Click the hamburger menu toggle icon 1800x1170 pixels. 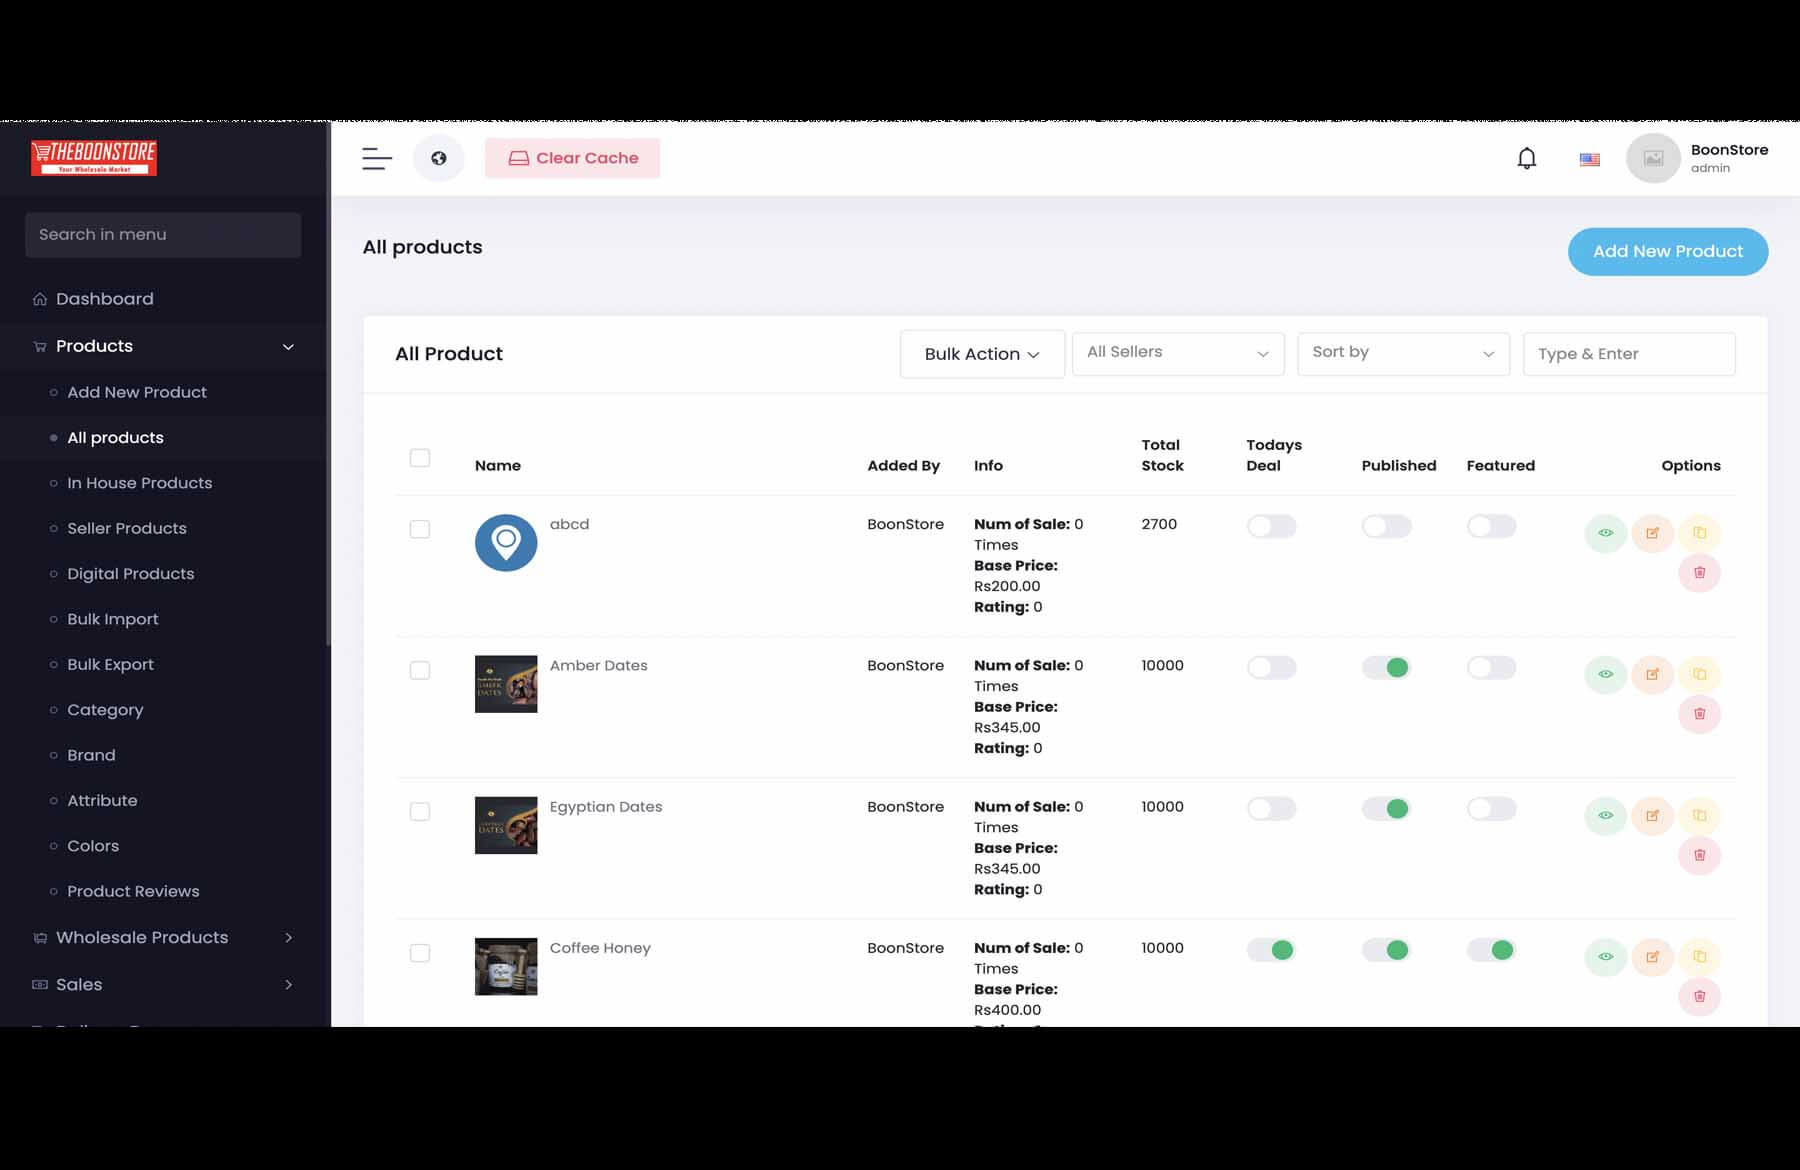tap(377, 158)
